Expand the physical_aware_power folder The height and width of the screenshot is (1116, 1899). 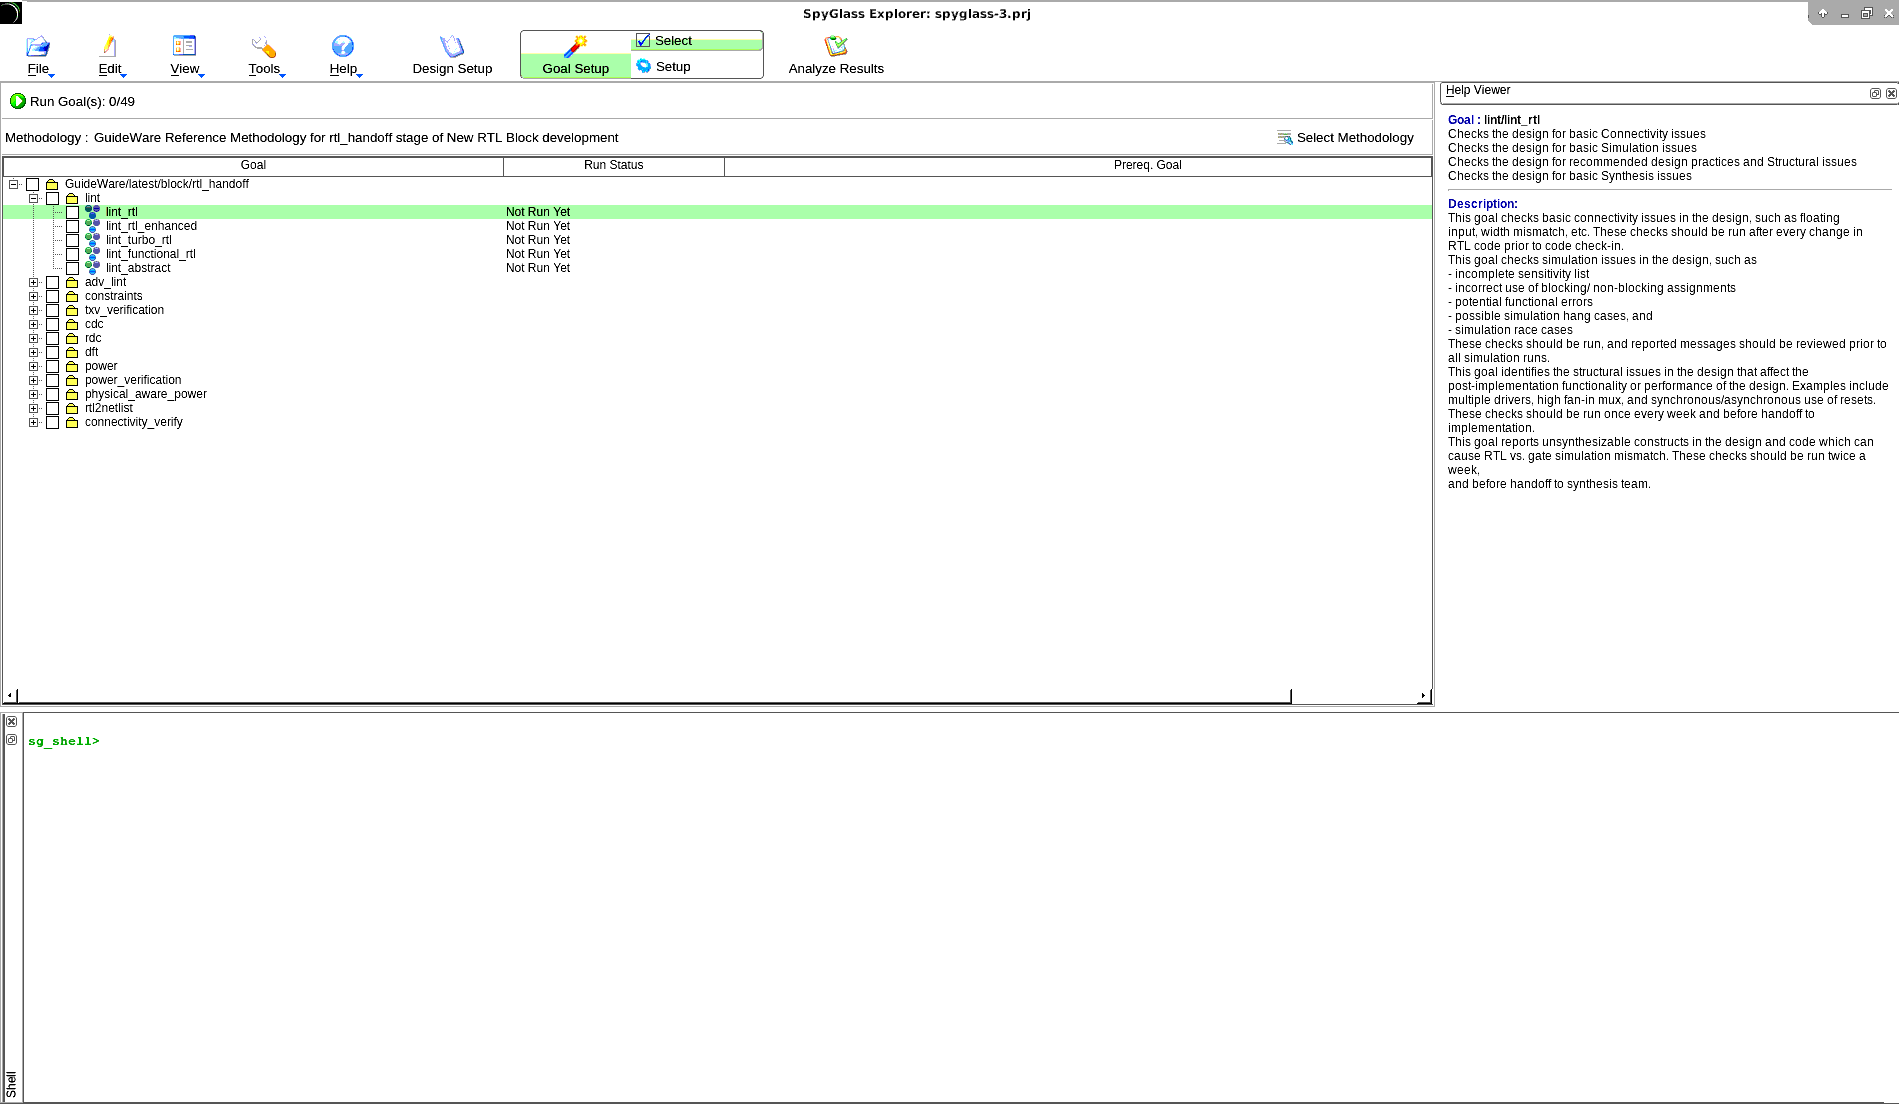pyautogui.click(x=34, y=394)
